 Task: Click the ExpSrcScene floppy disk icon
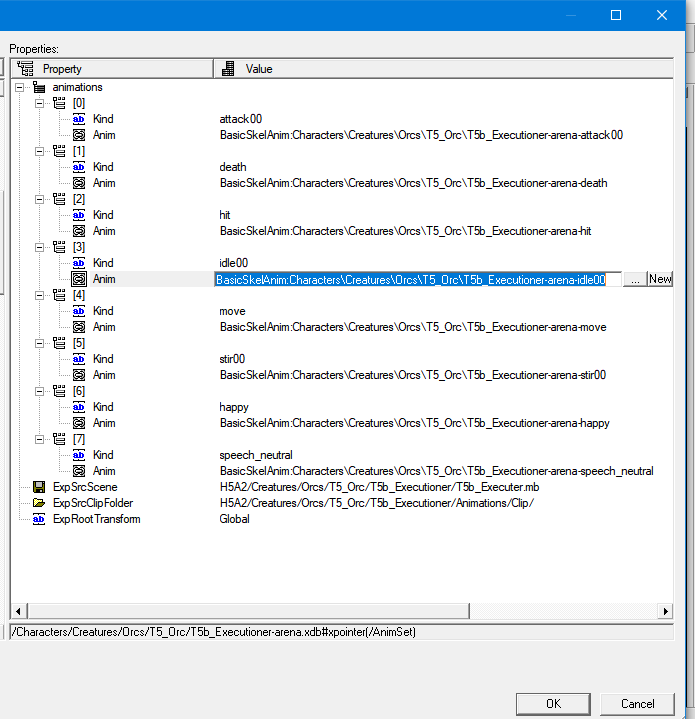coord(39,487)
